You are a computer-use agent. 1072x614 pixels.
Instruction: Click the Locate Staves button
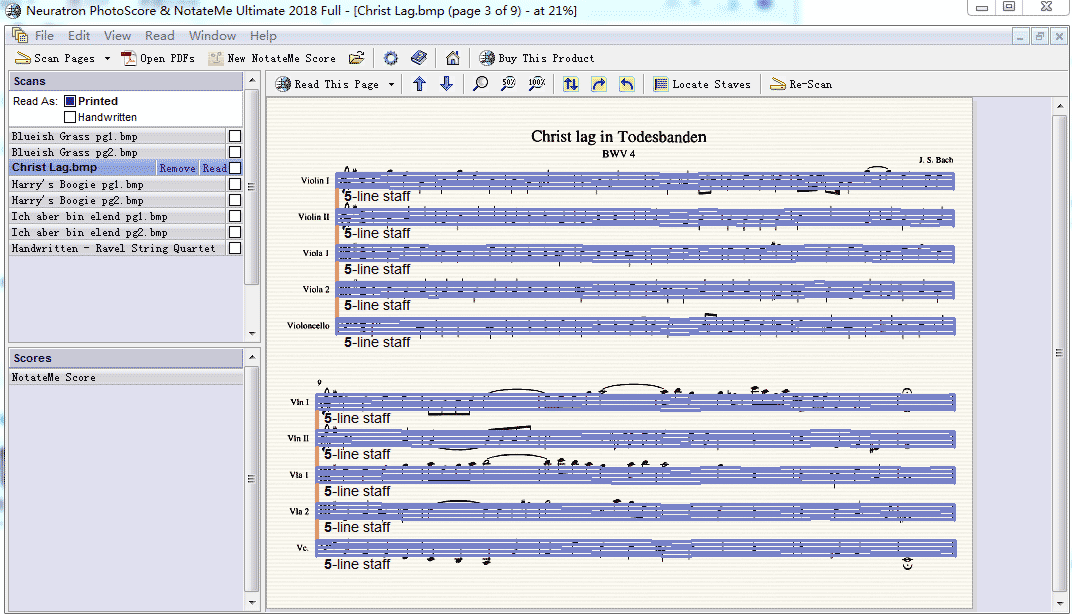[x=702, y=84]
